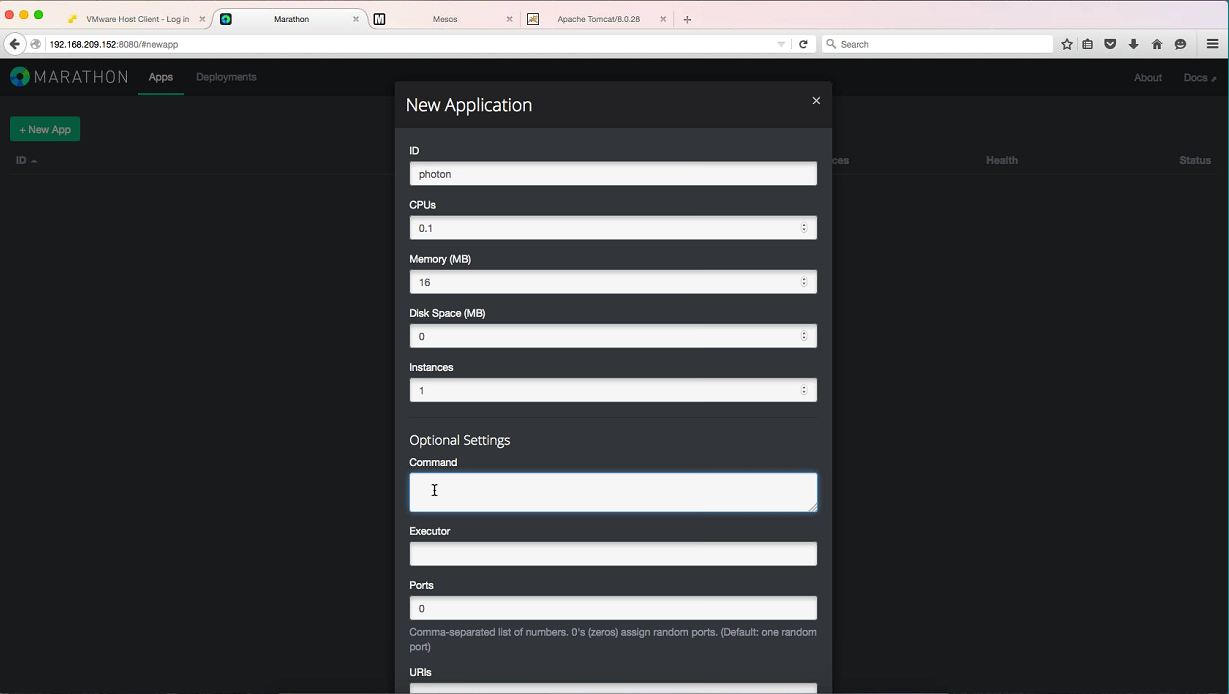The width and height of the screenshot is (1229, 694).
Task: Adjust the CPUs stepper arrows
Action: (803, 228)
